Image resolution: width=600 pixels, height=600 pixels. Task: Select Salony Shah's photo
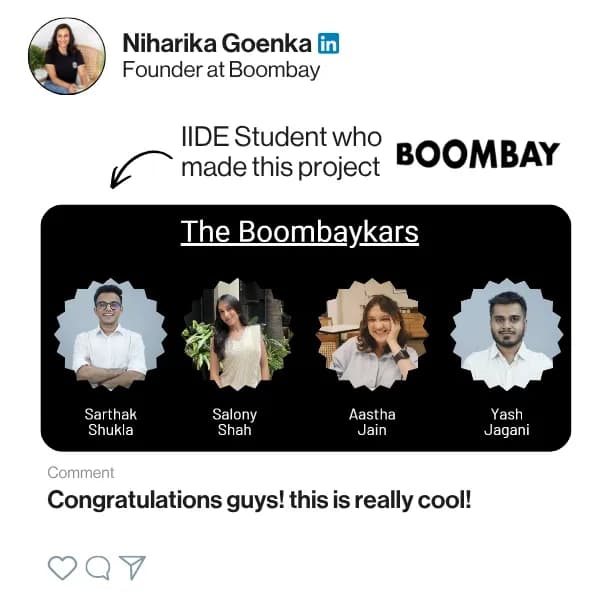tap(238, 334)
